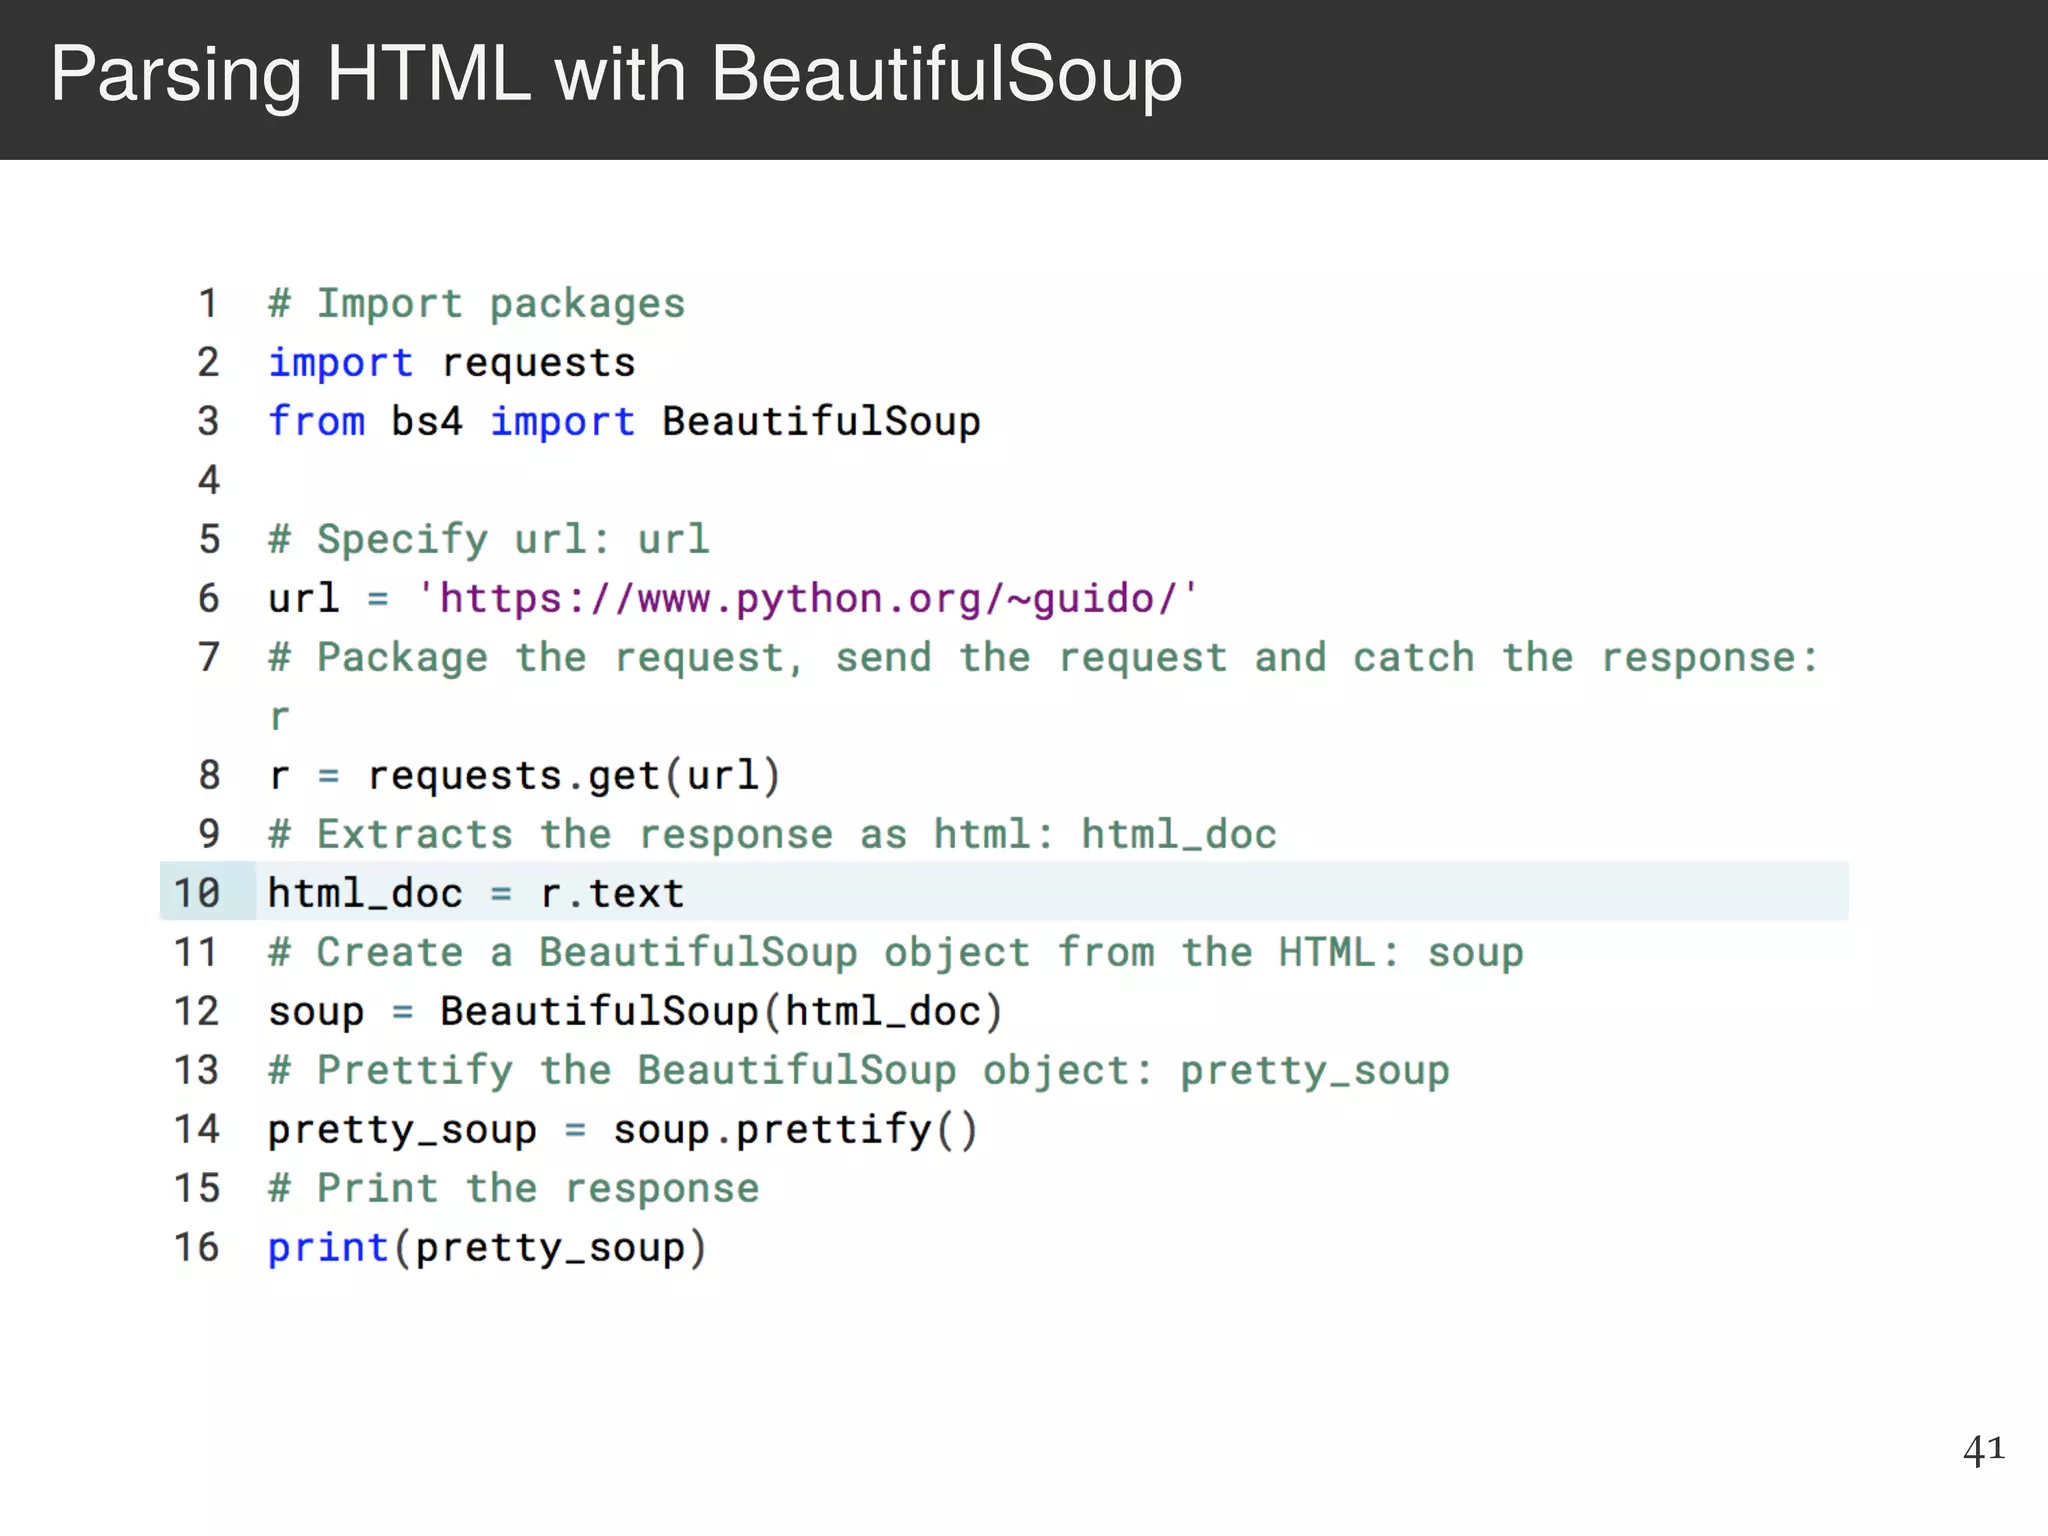Click the '# Print the response' comment

tap(514, 1188)
